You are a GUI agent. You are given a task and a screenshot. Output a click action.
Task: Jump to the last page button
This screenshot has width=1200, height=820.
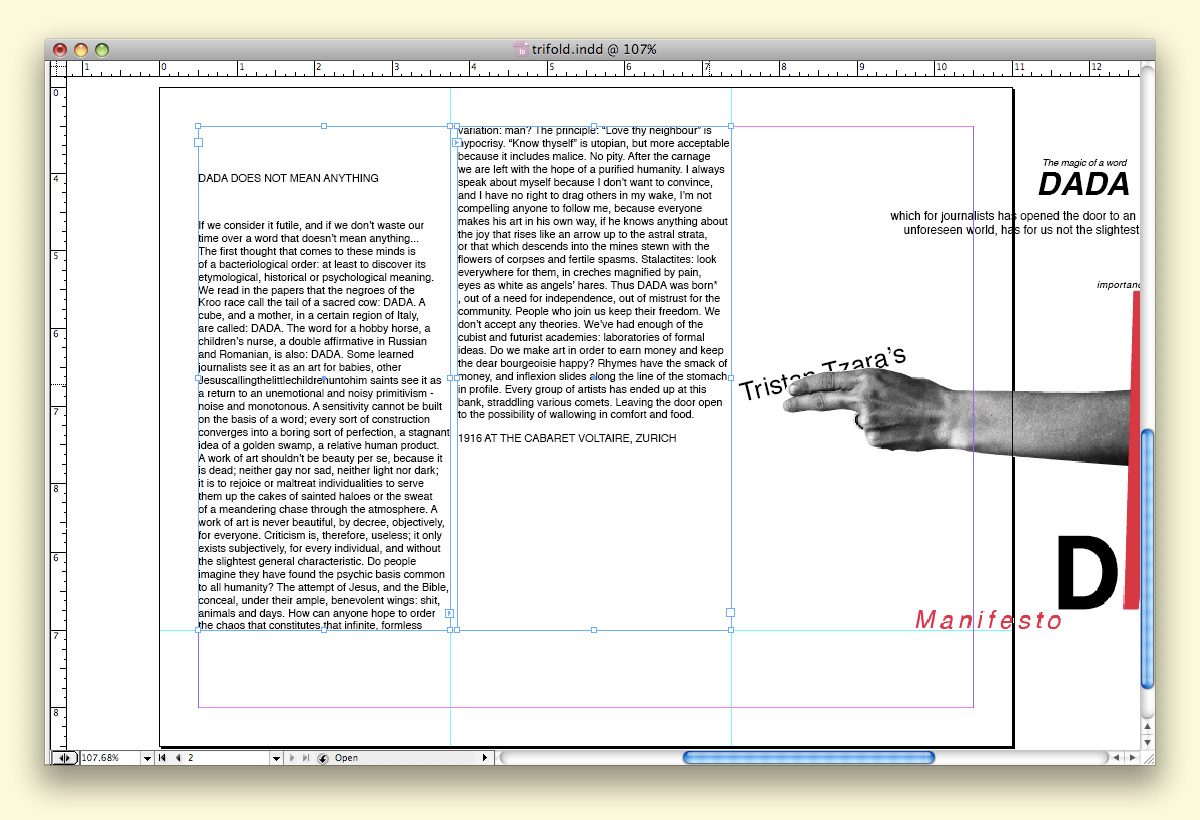(306, 758)
